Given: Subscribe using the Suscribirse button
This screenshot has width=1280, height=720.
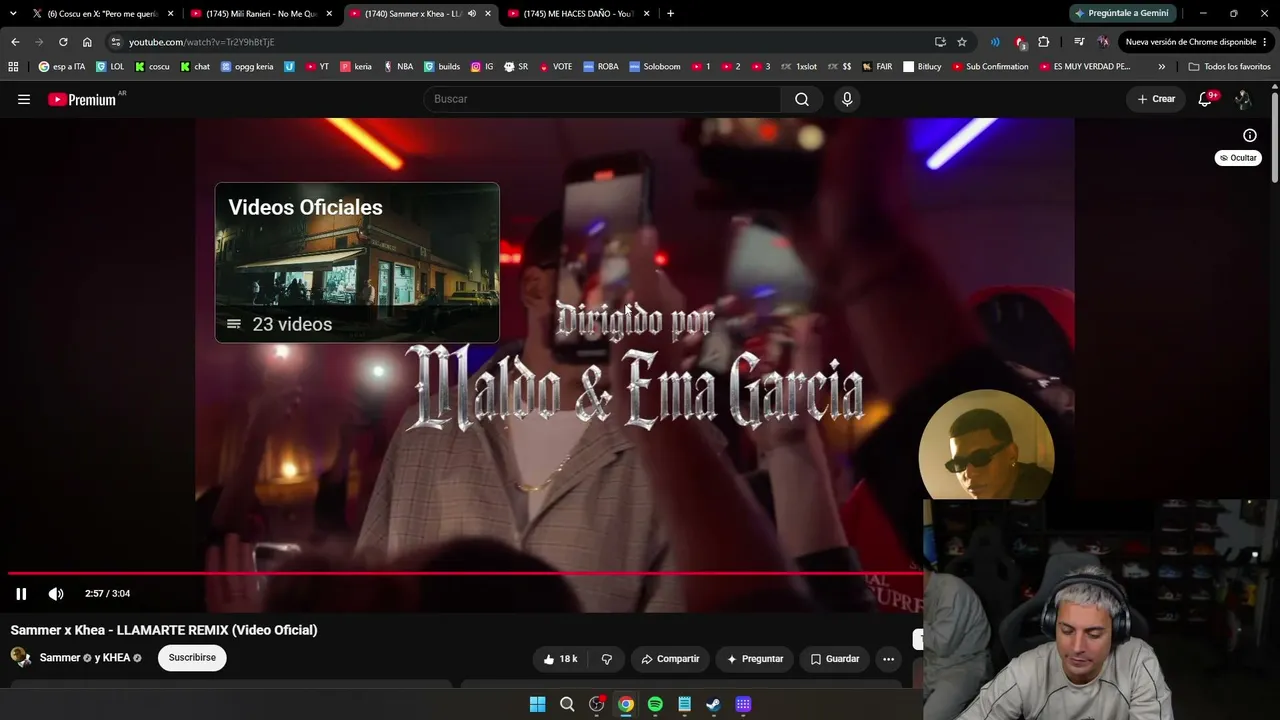Looking at the screenshot, I should 192,658.
